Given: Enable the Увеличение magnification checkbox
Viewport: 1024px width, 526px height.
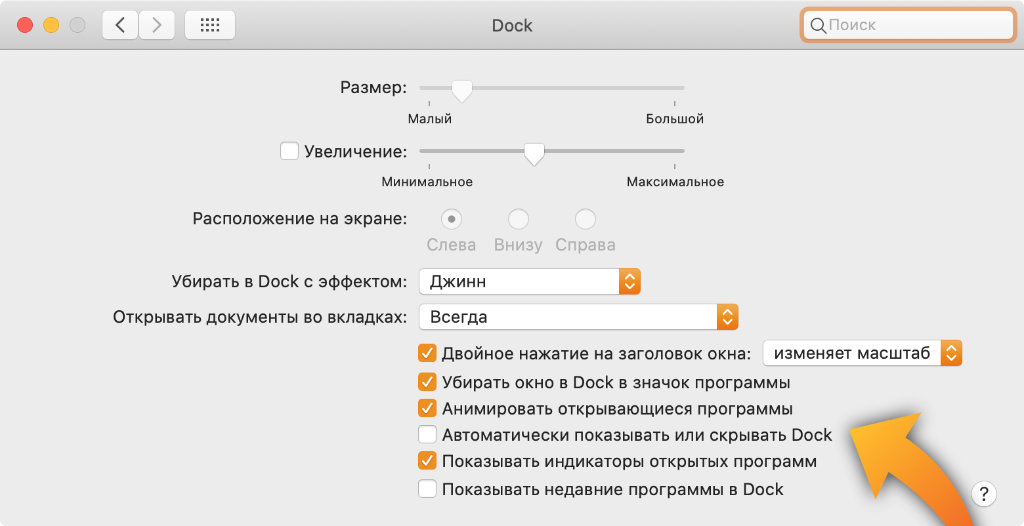Looking at the screenshot, I should (289, 151).
